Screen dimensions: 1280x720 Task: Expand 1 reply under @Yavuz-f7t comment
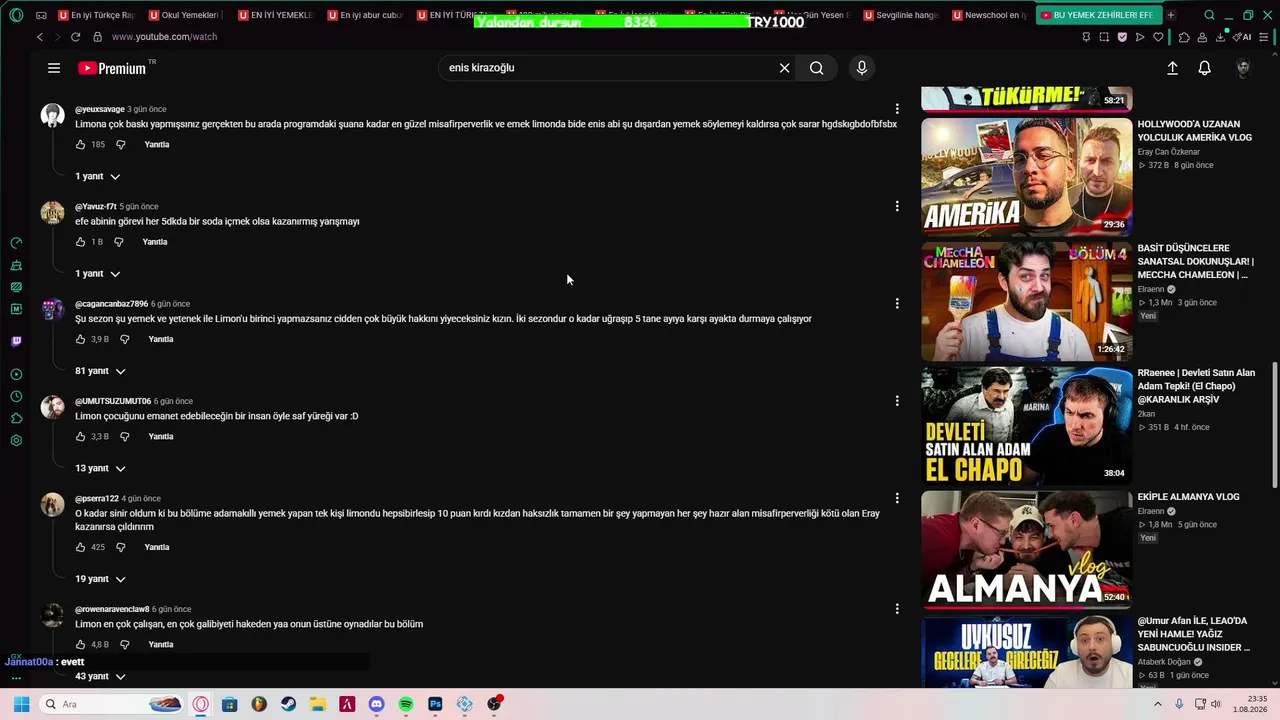tap(98, 273)
